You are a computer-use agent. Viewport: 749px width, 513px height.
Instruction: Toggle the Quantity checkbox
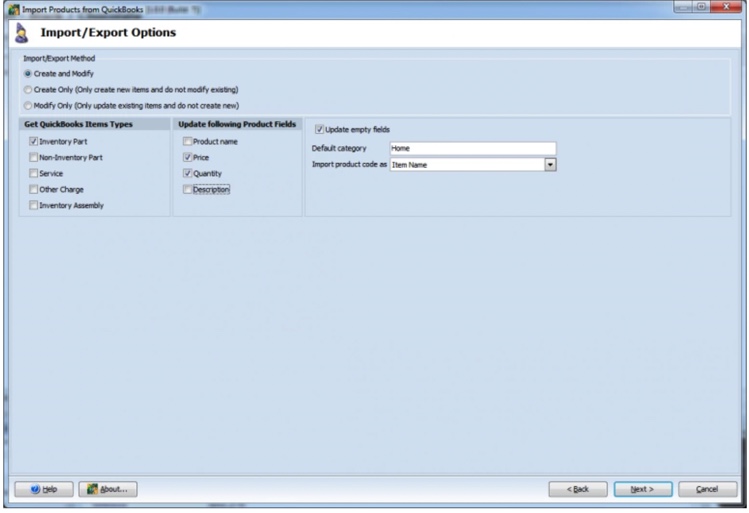187,173
